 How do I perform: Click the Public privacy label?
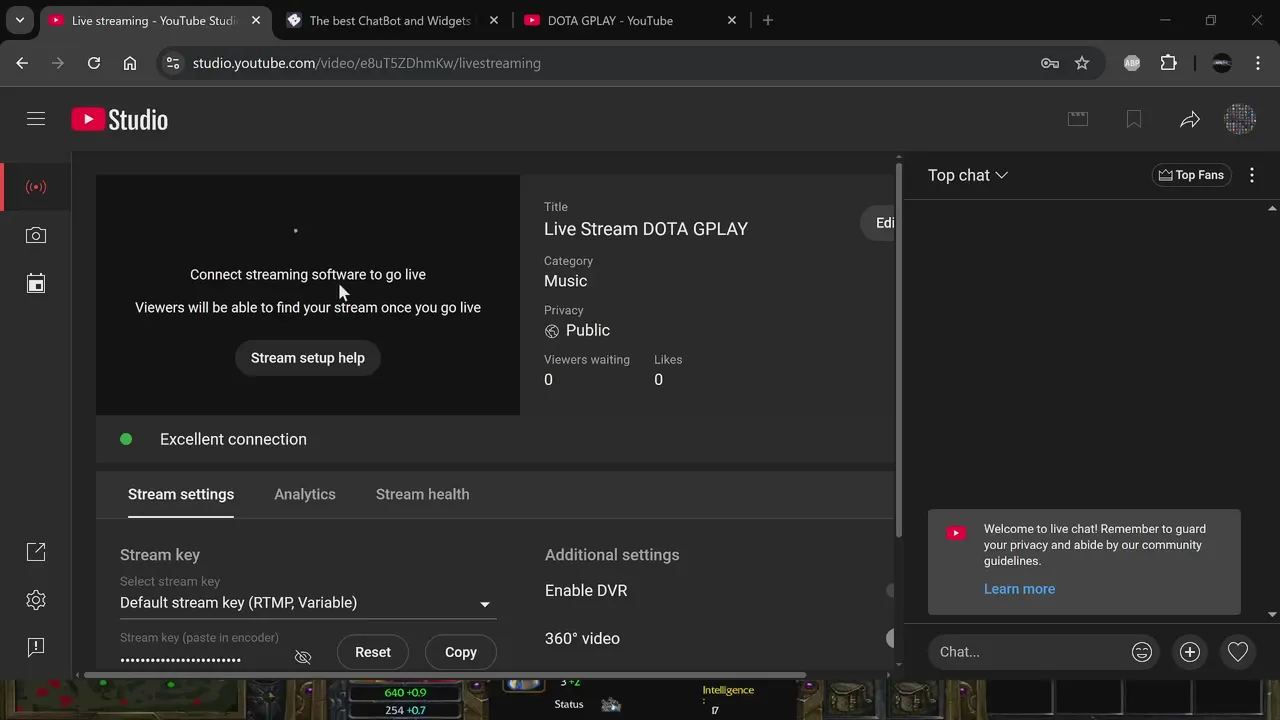(588, 330)
